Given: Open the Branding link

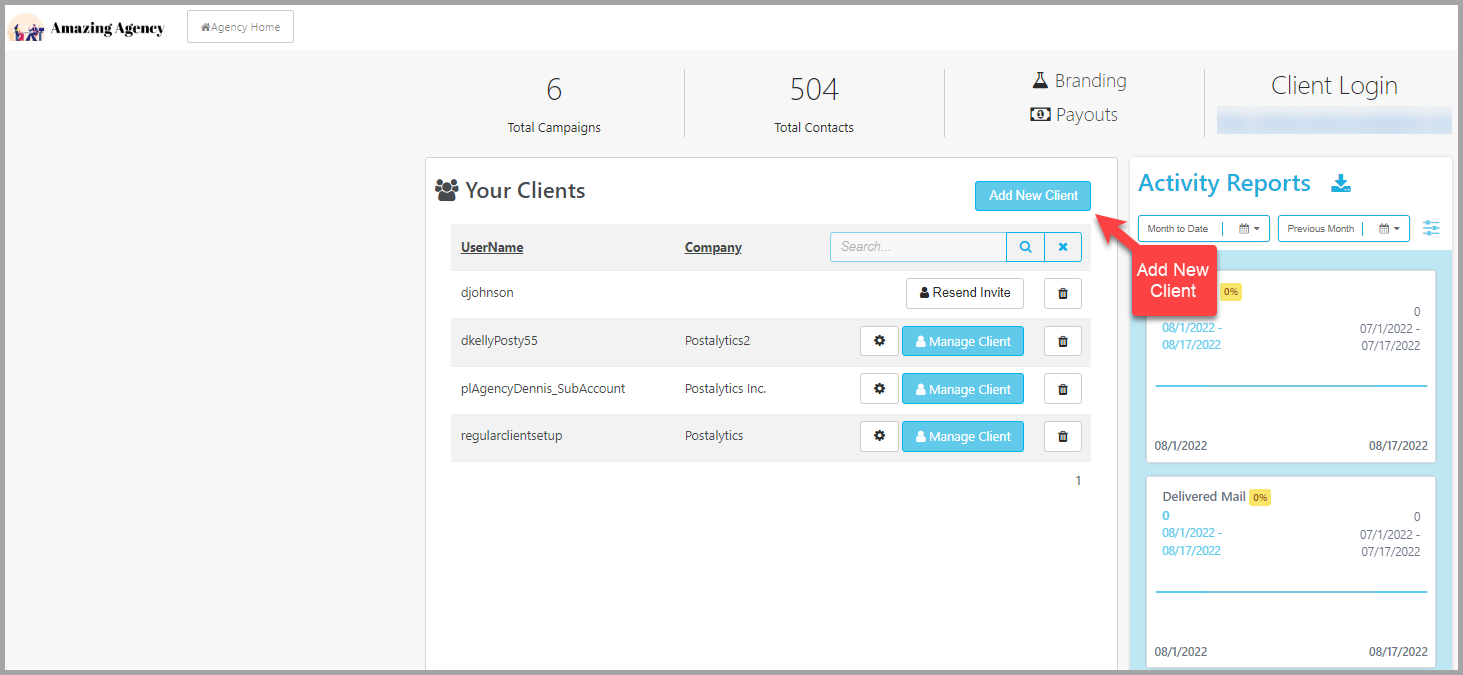Looking at the screenshot, I should (x=1090, y=81).
